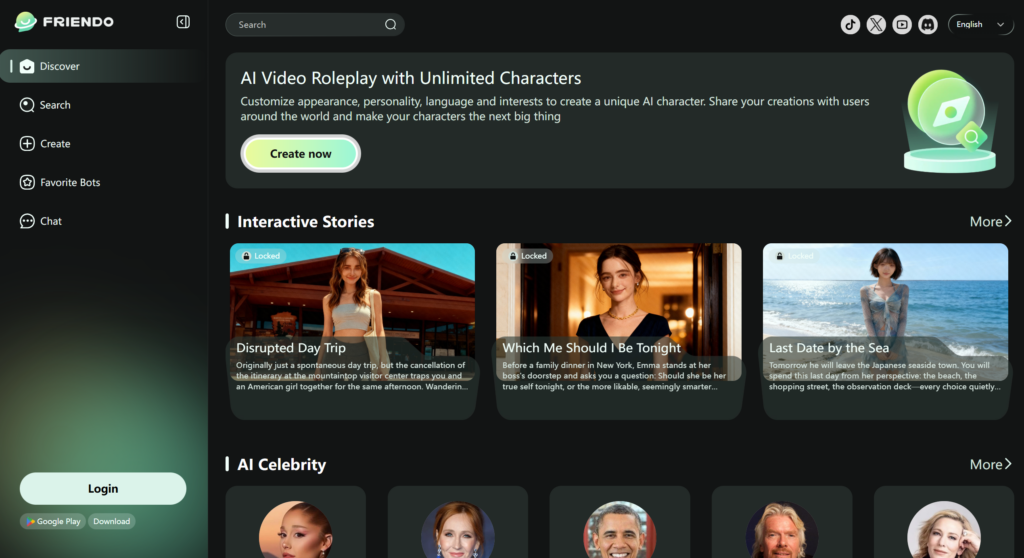Viewport: 1024px width, 558px height.
Task: Open the YouTube social link
Action: (x=902, y=25)
